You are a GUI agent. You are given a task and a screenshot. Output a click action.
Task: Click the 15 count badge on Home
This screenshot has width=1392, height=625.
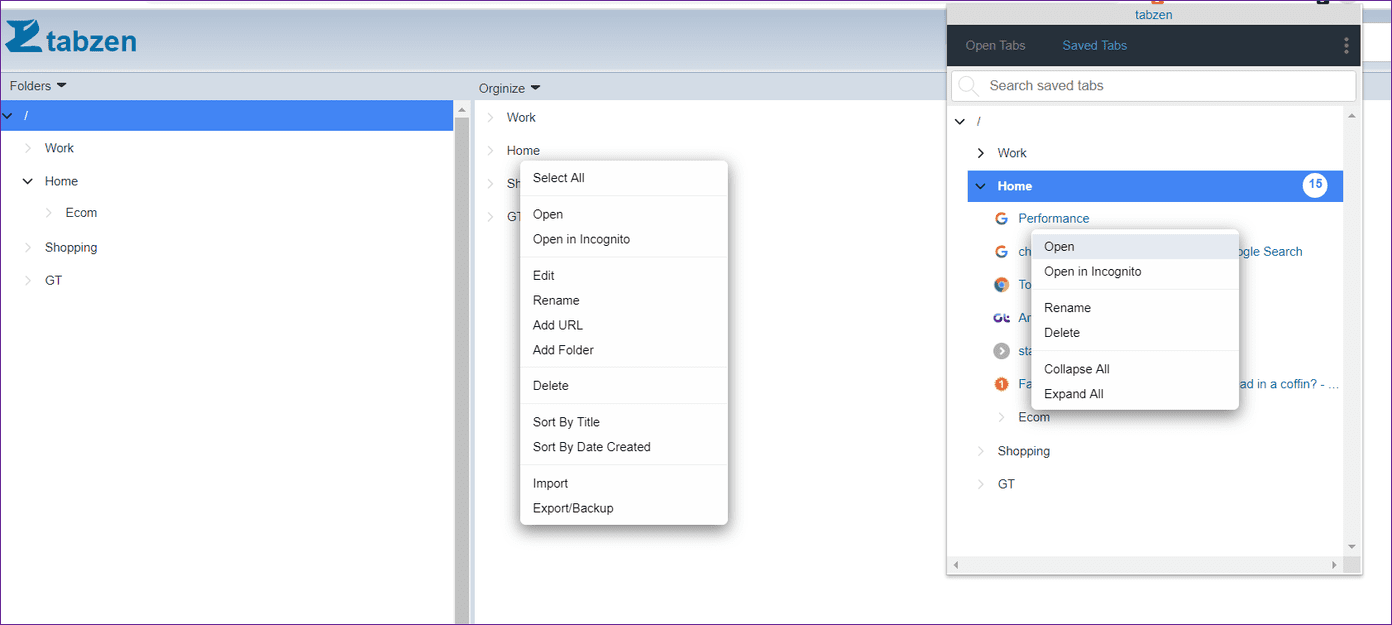click(x=1315, y=185)
